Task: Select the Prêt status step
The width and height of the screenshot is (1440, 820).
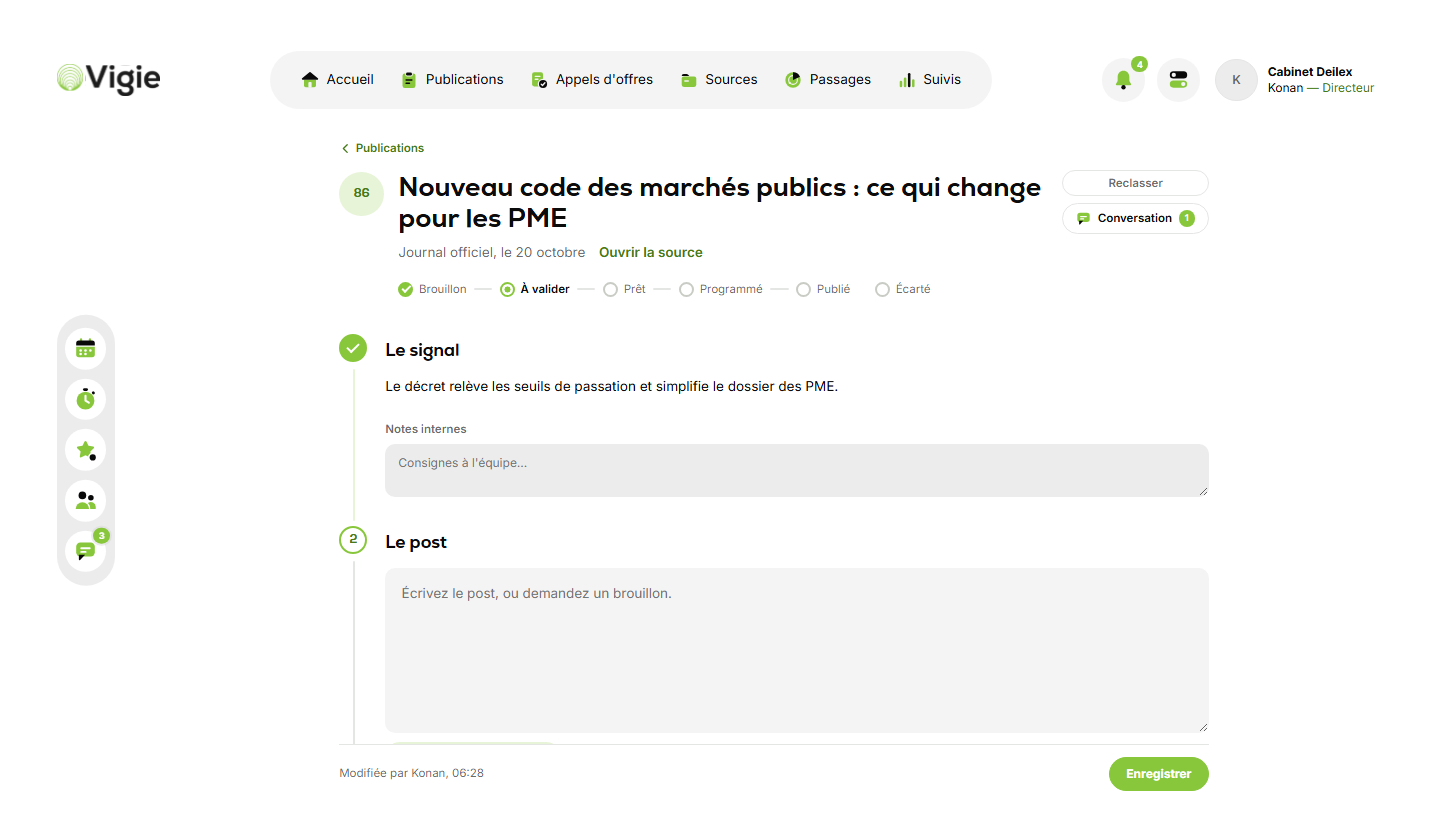Action: (x=625, y=289)
